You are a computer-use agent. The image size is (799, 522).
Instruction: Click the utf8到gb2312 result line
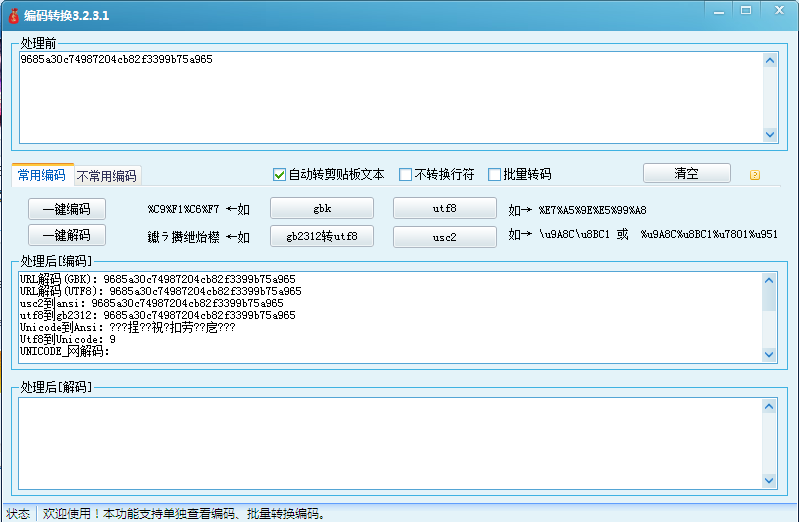point(157,315)
